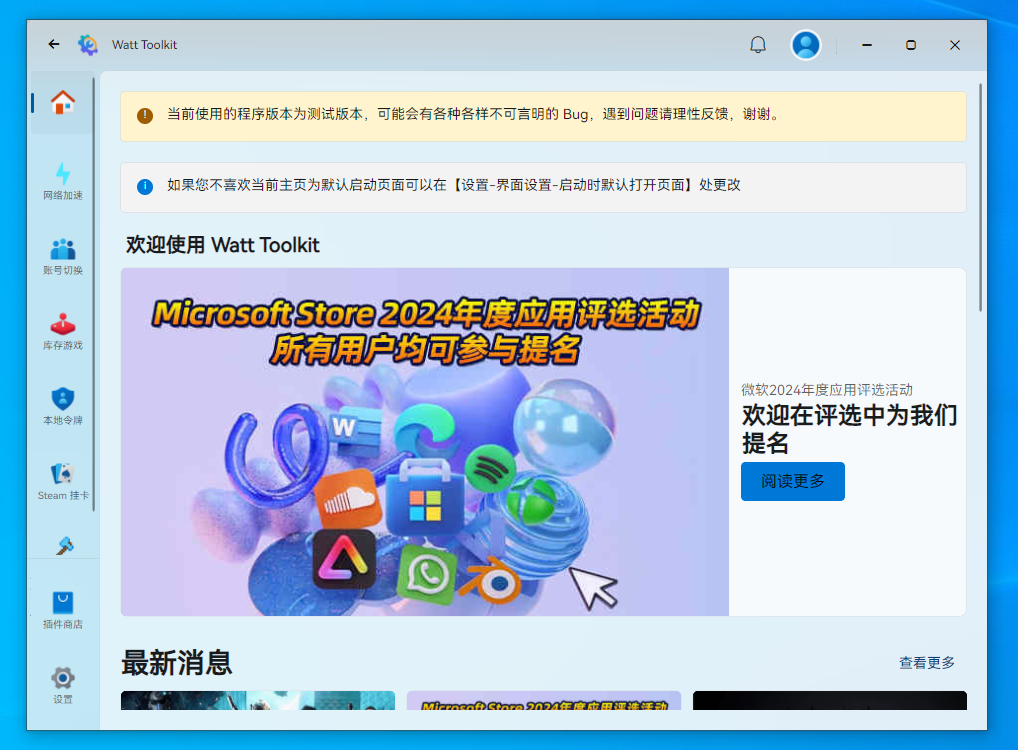Screen dimensions: 1018x750
Task: Click 欢迎在评选中为我们提名 headline
Action: (x=849, y=429)
